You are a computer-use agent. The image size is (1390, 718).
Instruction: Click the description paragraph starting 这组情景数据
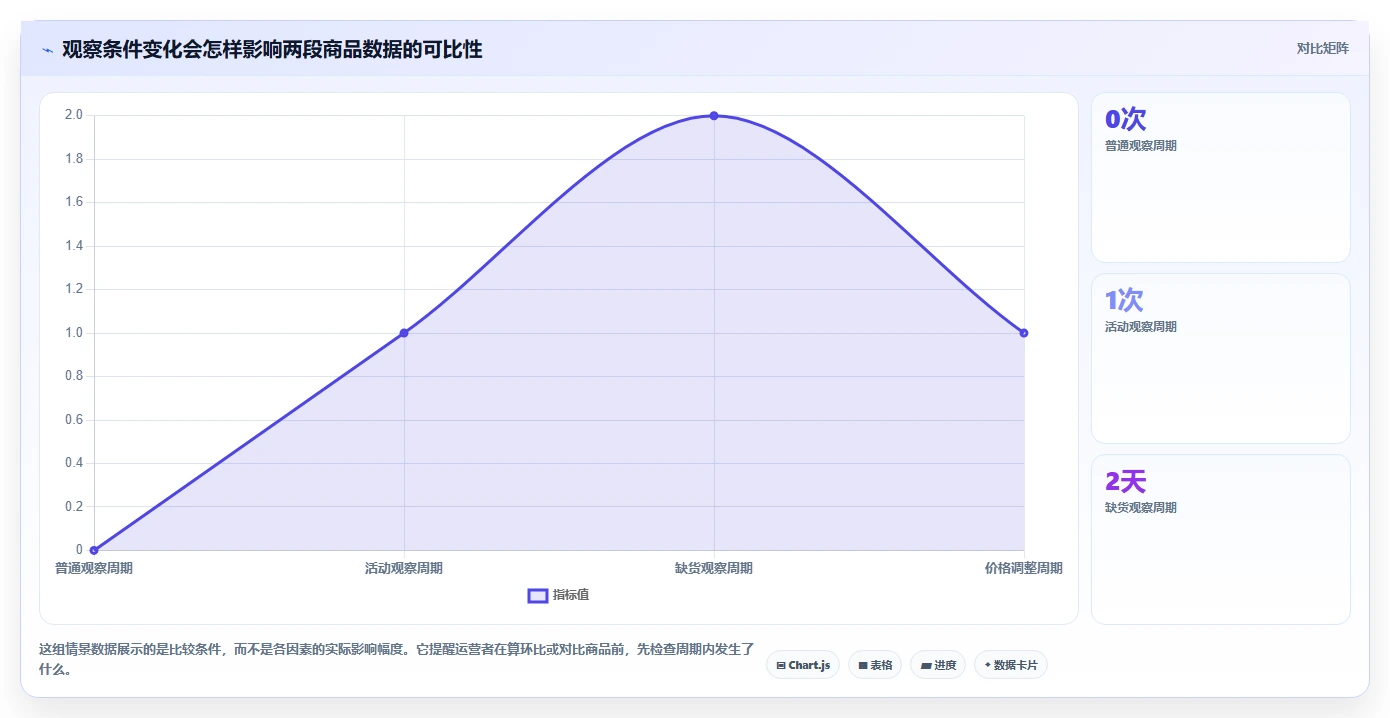pyautogui.click(x=396, y=659)
